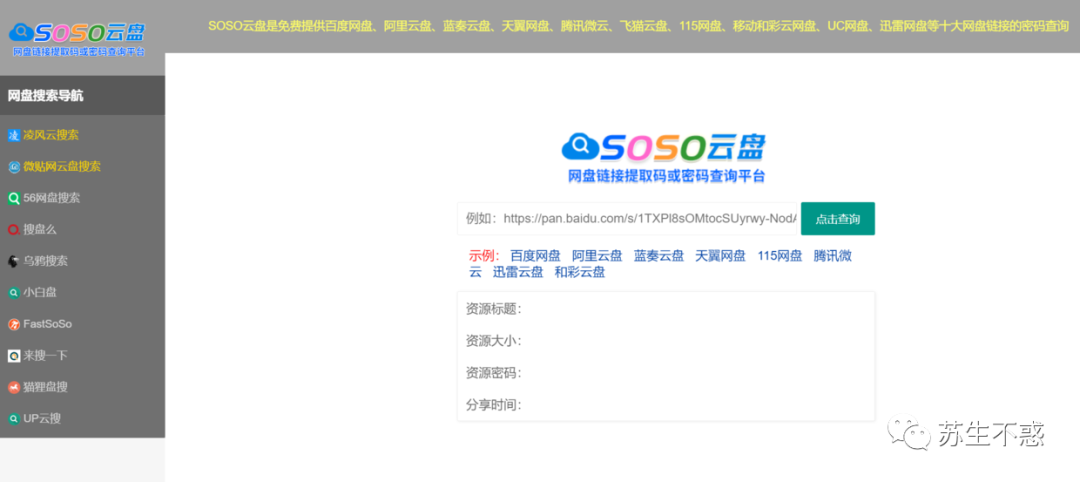Viewport: 1080px width, 482px height.
Task: Click the 56网盘搜索 green magnifier icon
Action: (x=14, y=198)
